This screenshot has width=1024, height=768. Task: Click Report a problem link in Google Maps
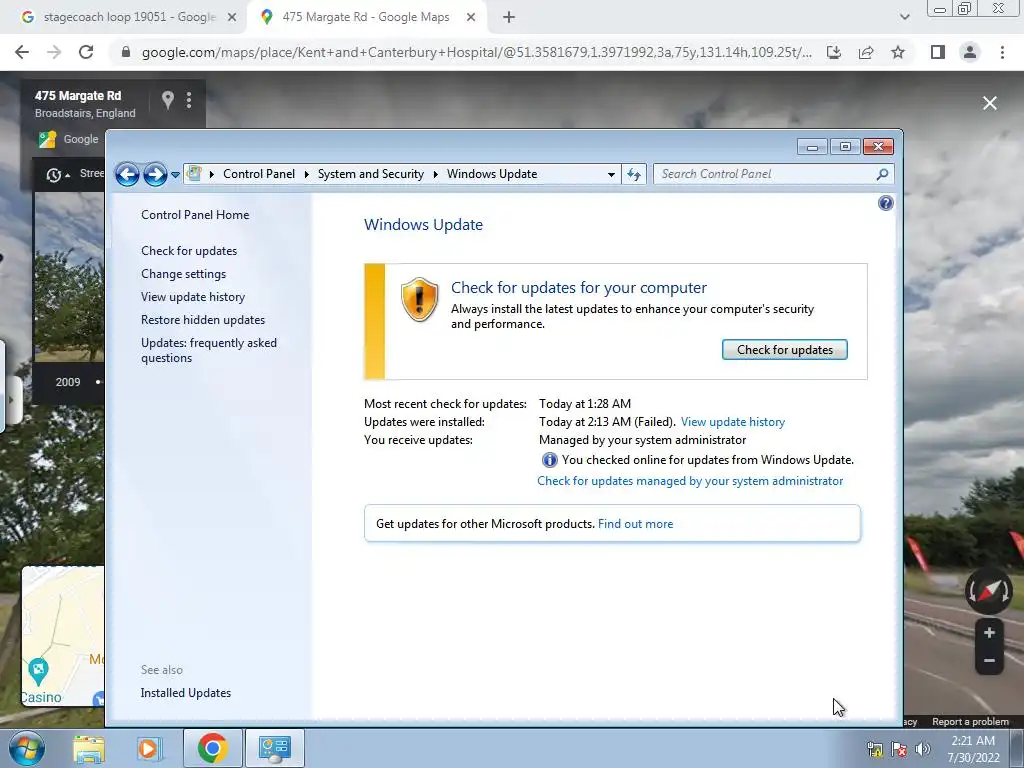coord(970,722)
